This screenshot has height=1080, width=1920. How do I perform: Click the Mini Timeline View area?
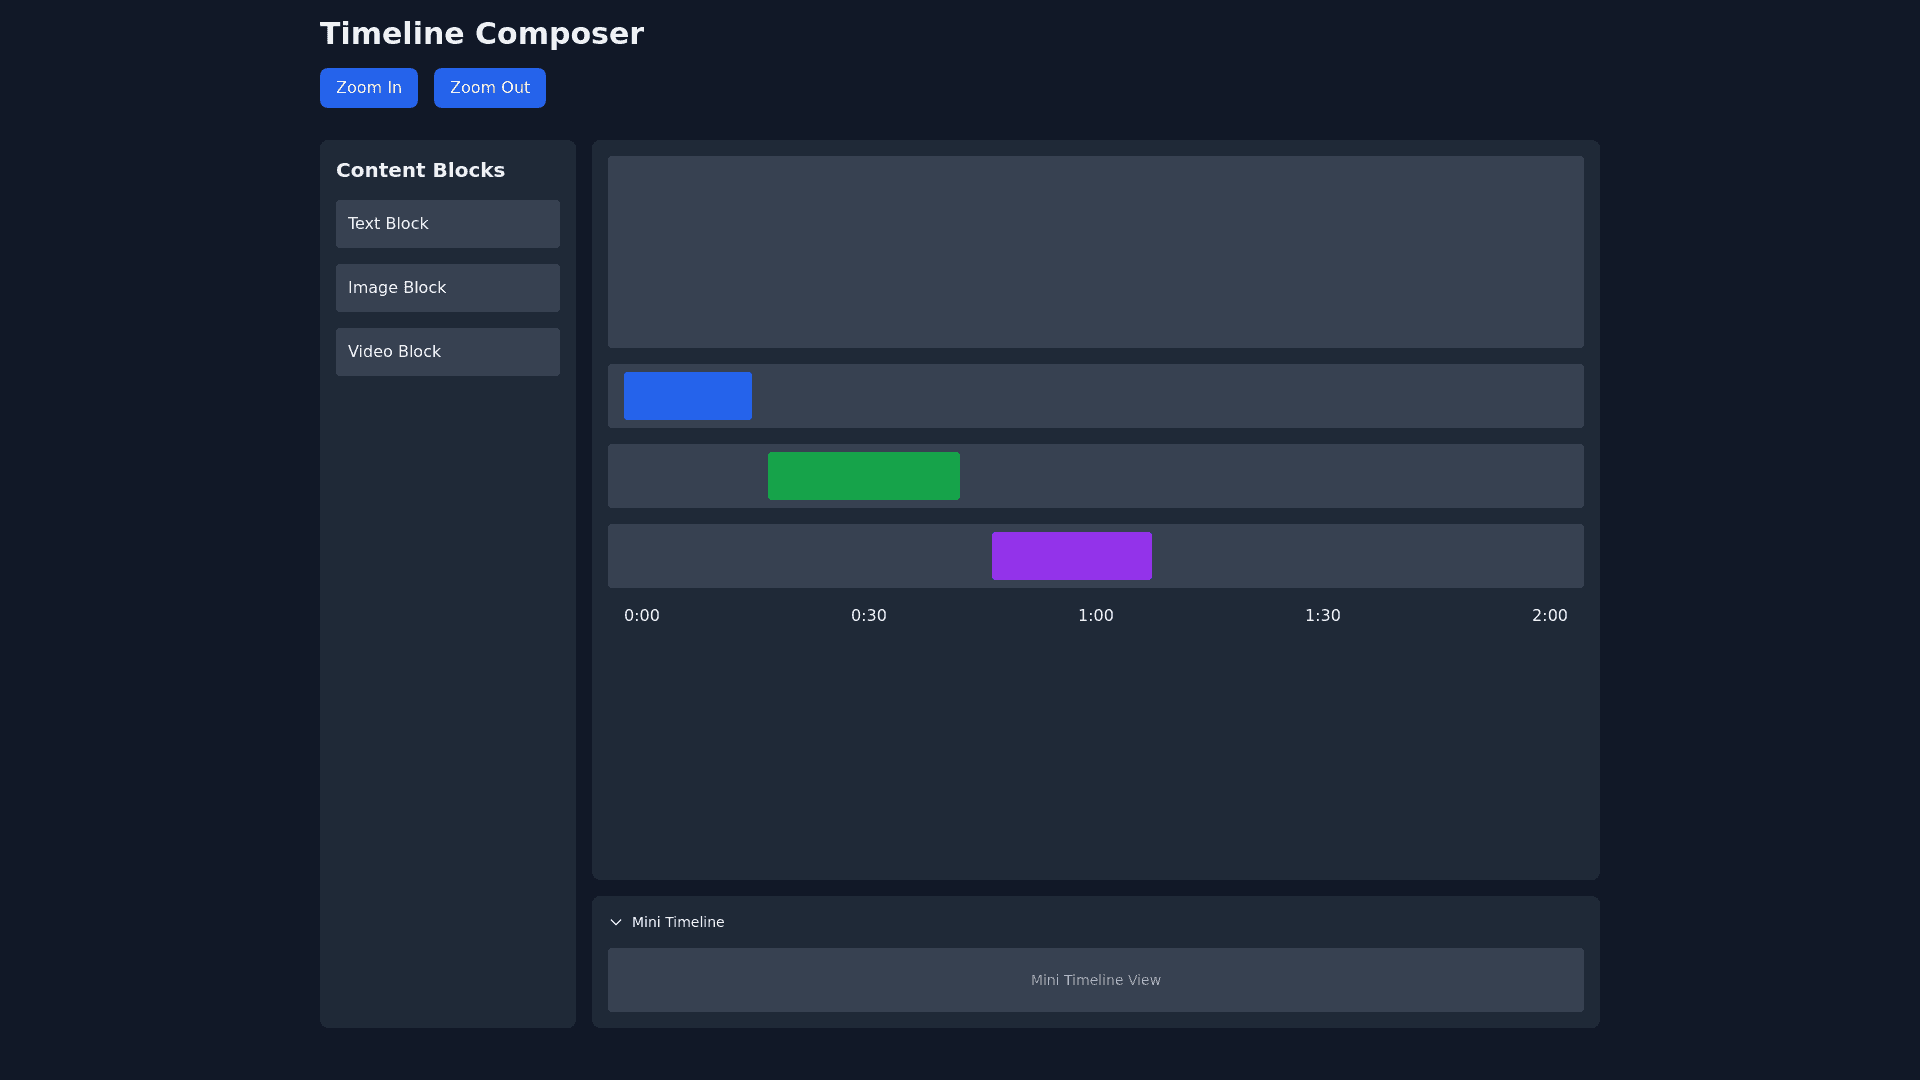(1095, 980)
